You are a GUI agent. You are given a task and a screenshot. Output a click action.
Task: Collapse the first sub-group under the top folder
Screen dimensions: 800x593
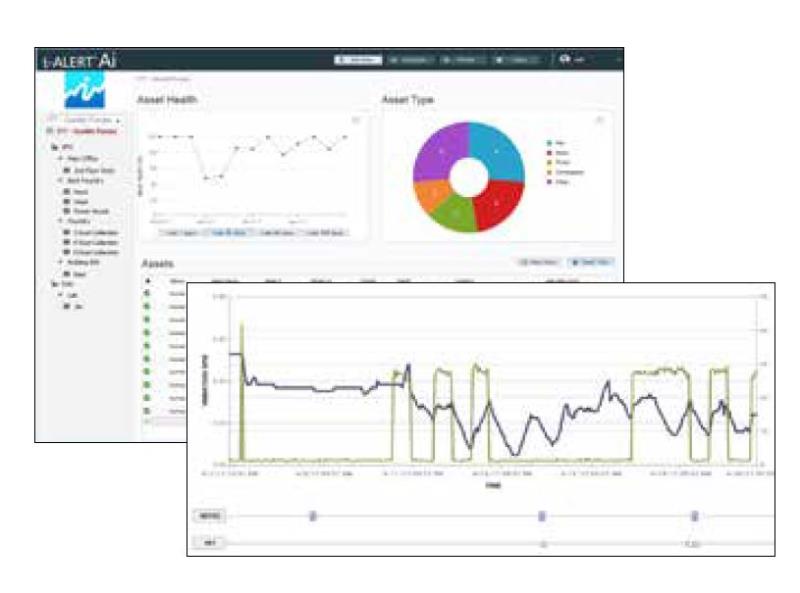[59, 159]
